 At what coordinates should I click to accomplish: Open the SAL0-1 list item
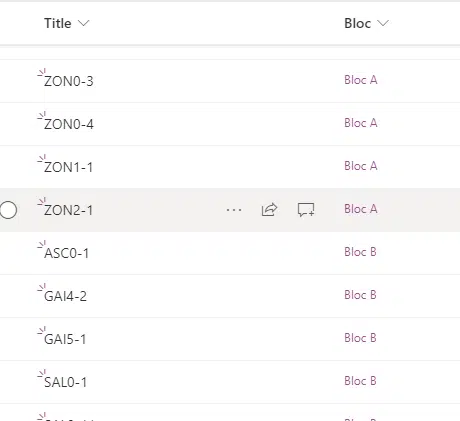[65, 382]
